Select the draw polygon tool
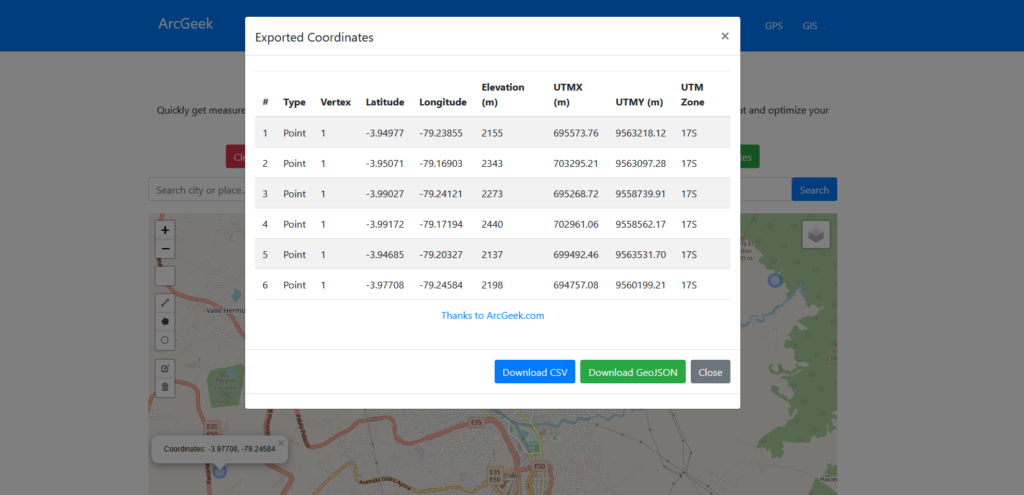Screen dimensions: 1024x495 pos(165,321)
